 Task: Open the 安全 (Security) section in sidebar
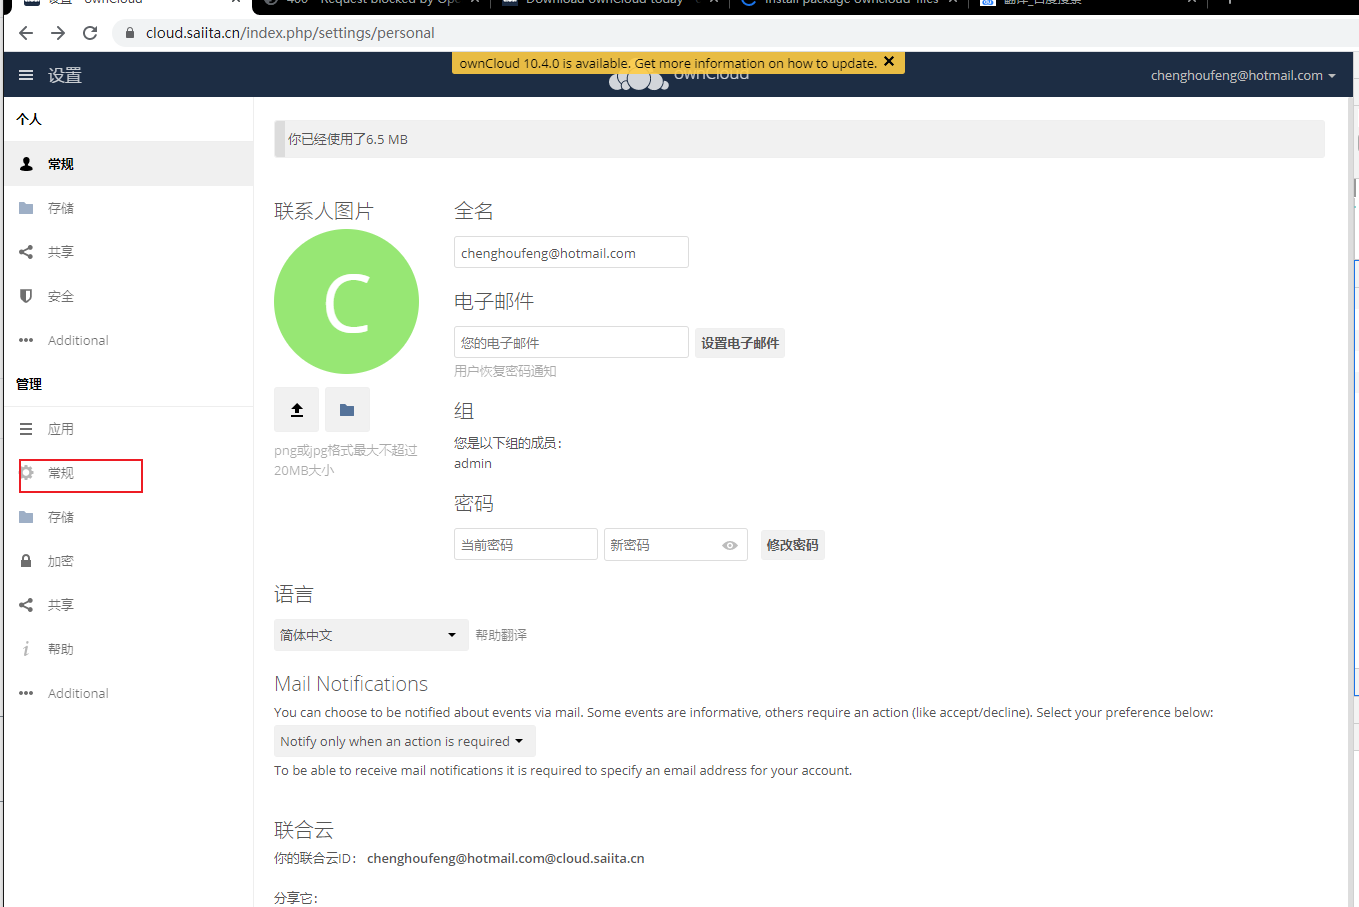click(60, 295)
